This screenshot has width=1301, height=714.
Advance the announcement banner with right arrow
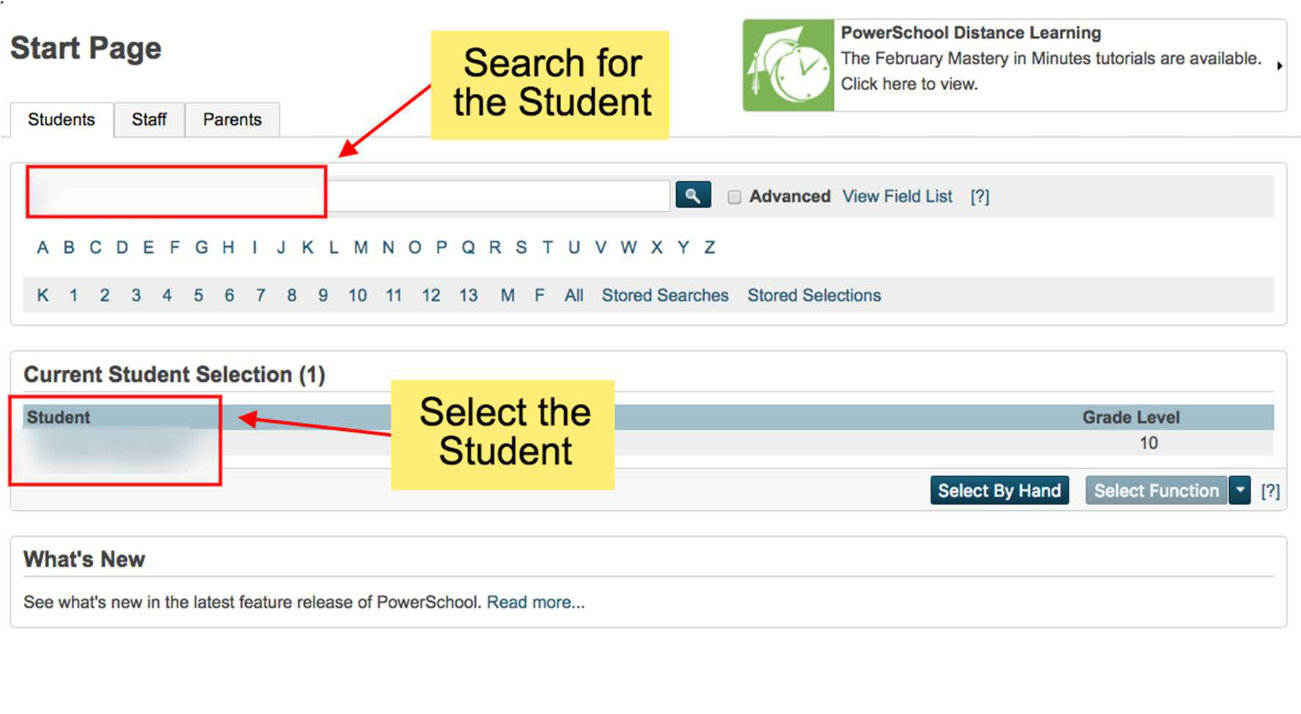[x=1279, y=66]
